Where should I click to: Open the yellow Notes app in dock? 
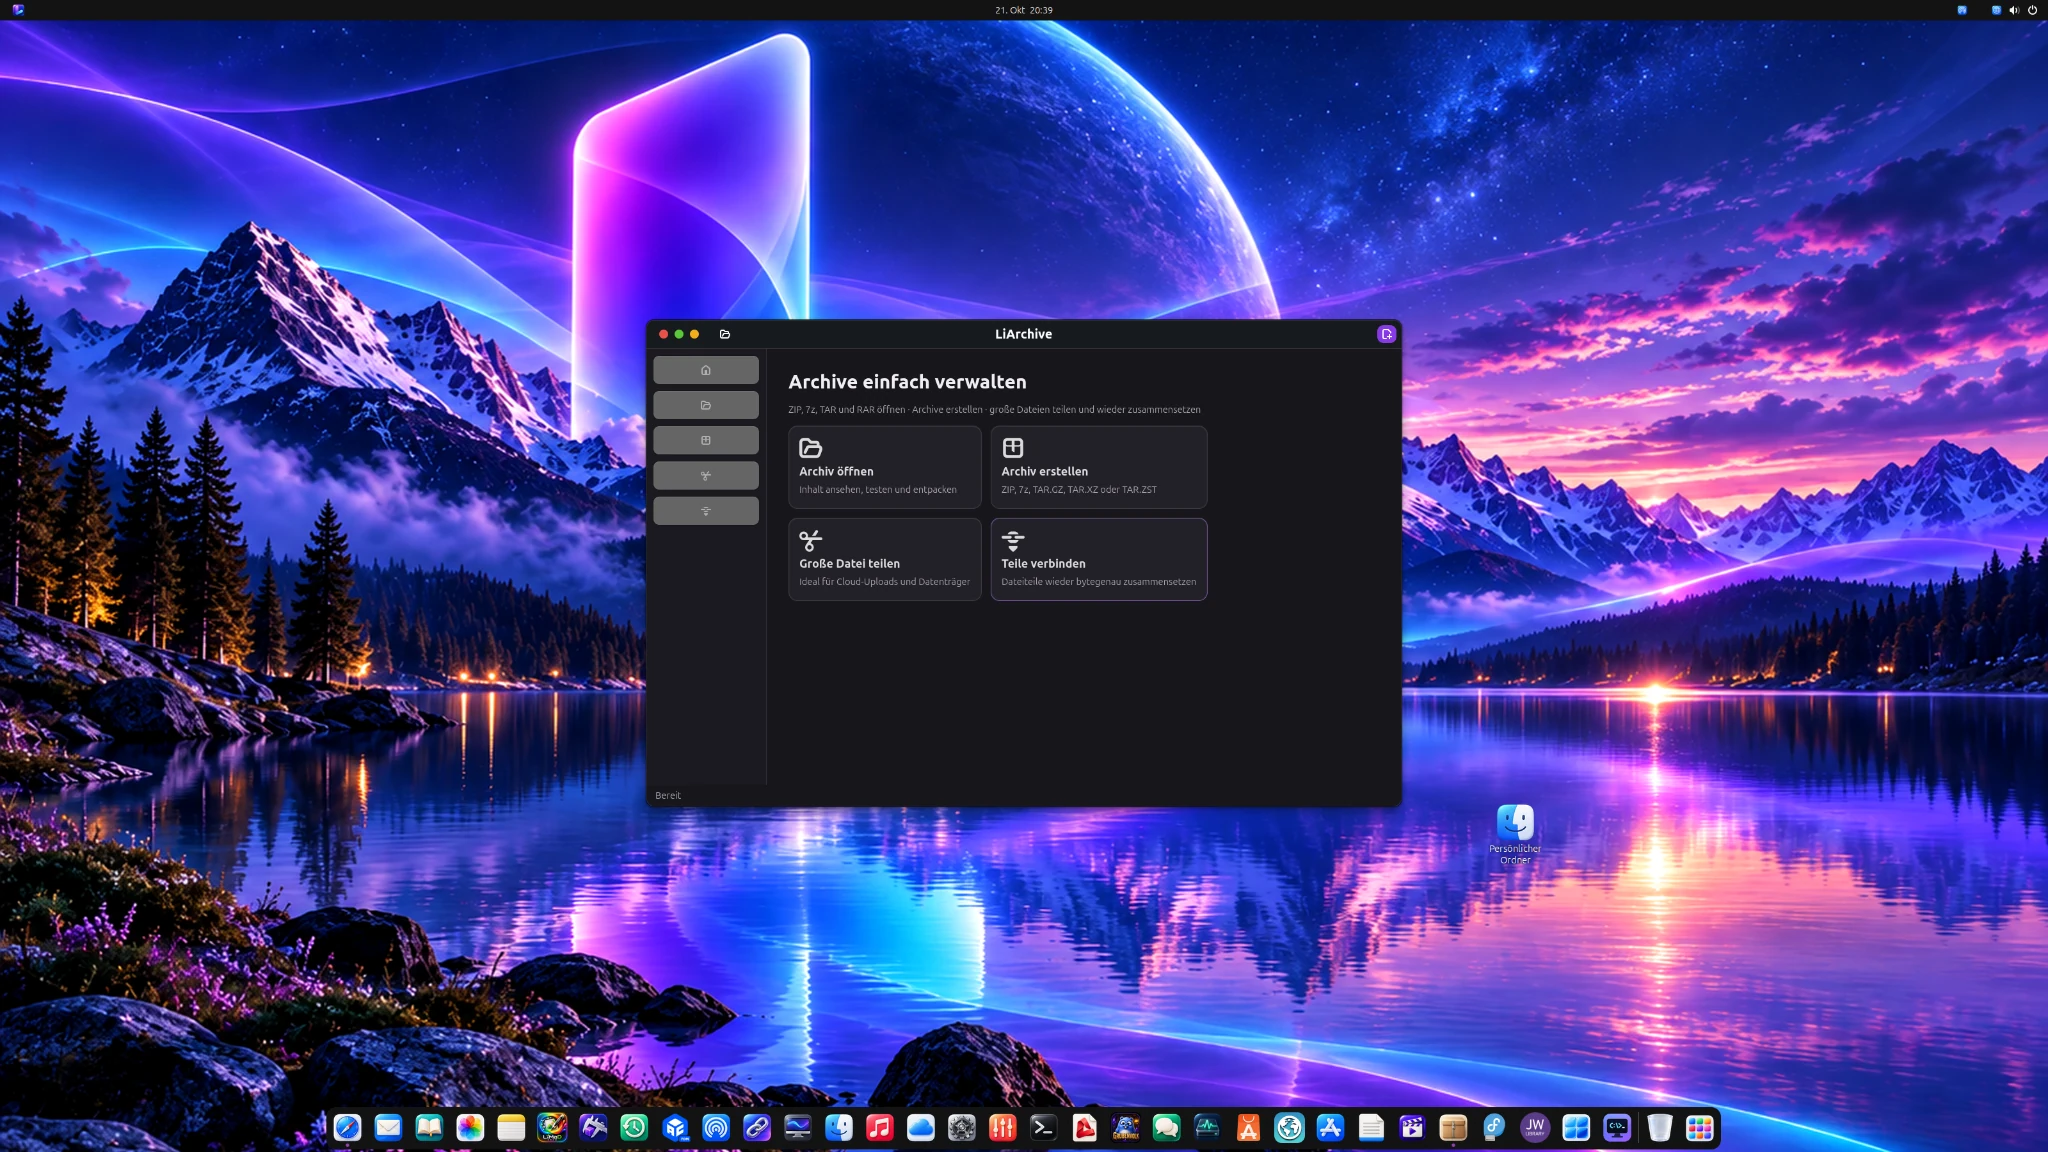point(511,1128)
